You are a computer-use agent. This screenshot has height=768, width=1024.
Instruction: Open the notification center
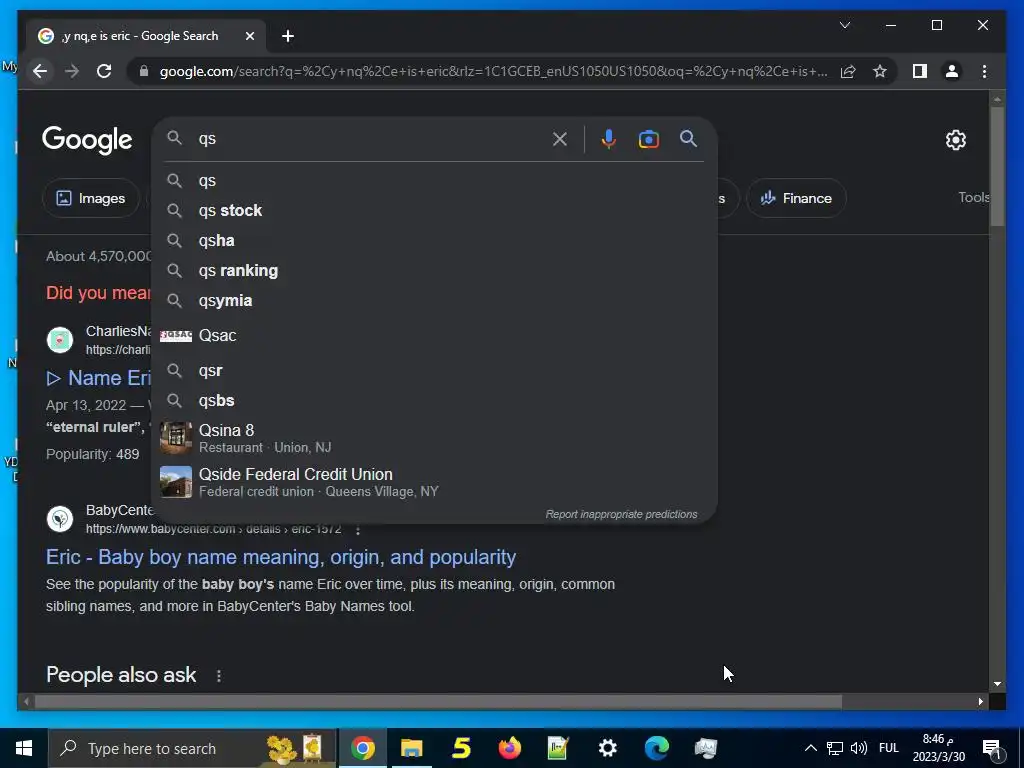pyautogui.click(x=992, y=749)
